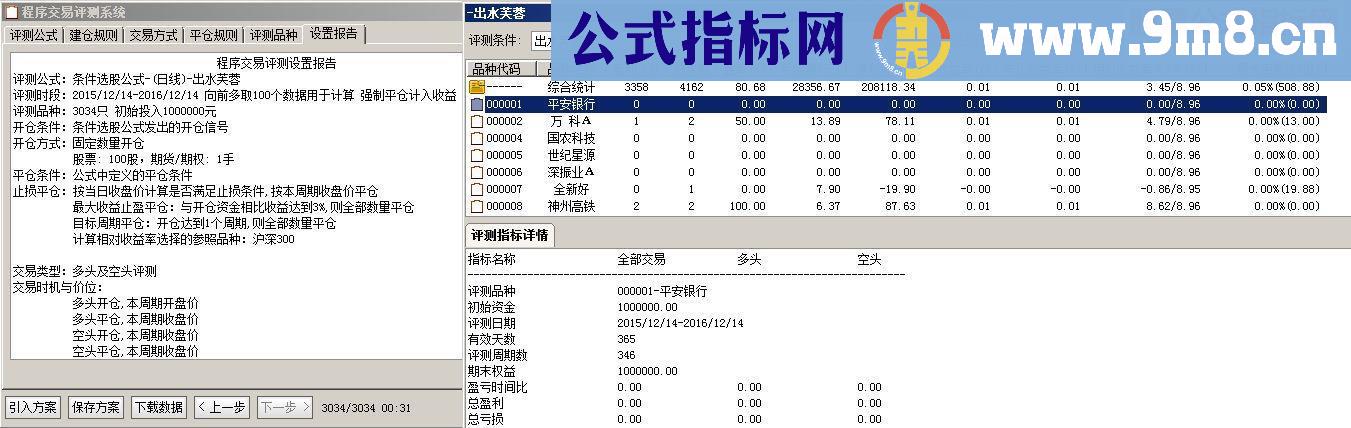This screenshot has width=1351, height=428.
Task: Click the 程序交易评测系统 title bar icon
Action: point(11,13)
